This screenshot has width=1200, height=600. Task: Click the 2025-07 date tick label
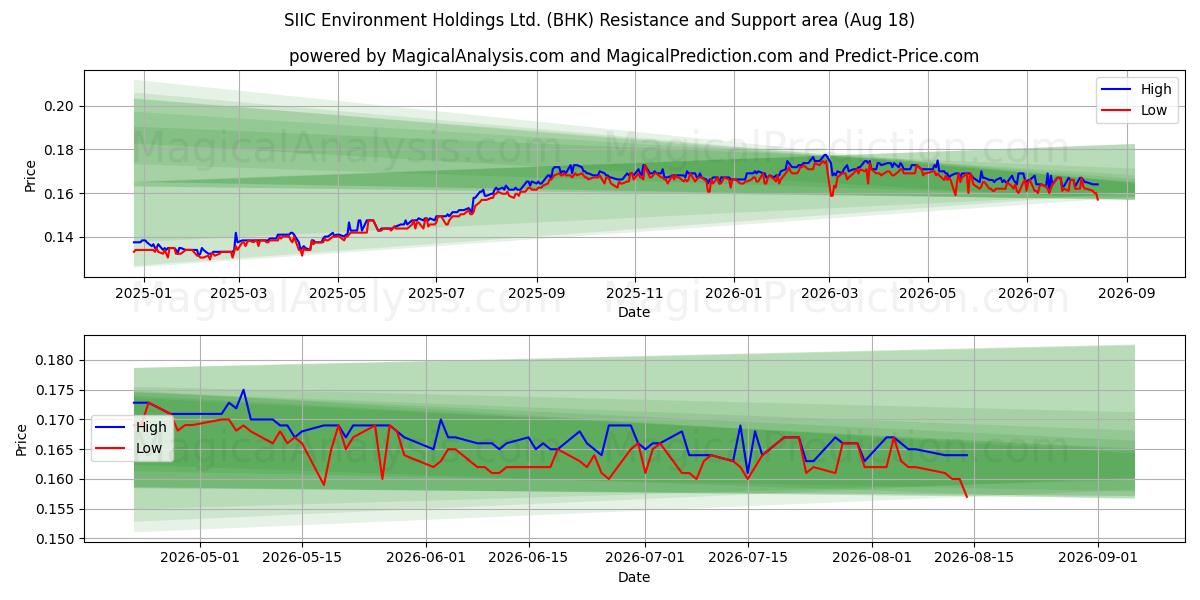(x=436, y=294)
